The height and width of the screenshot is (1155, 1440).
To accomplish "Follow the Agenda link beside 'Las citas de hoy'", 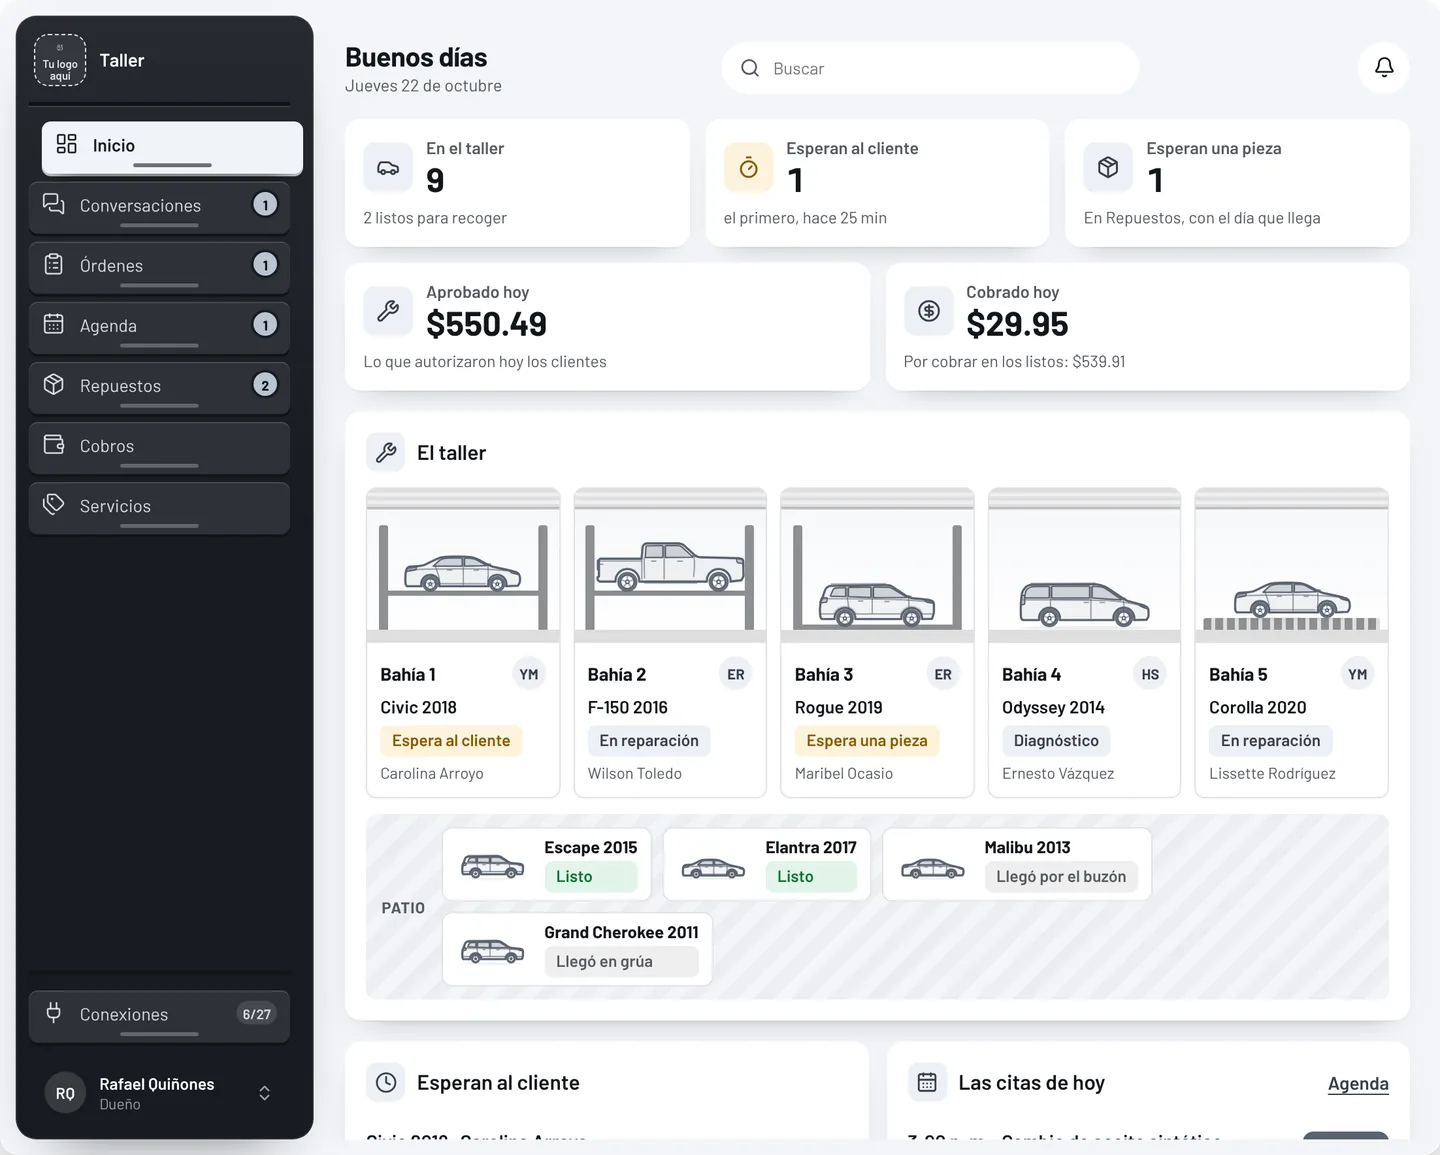I will coord(1358,1083).
